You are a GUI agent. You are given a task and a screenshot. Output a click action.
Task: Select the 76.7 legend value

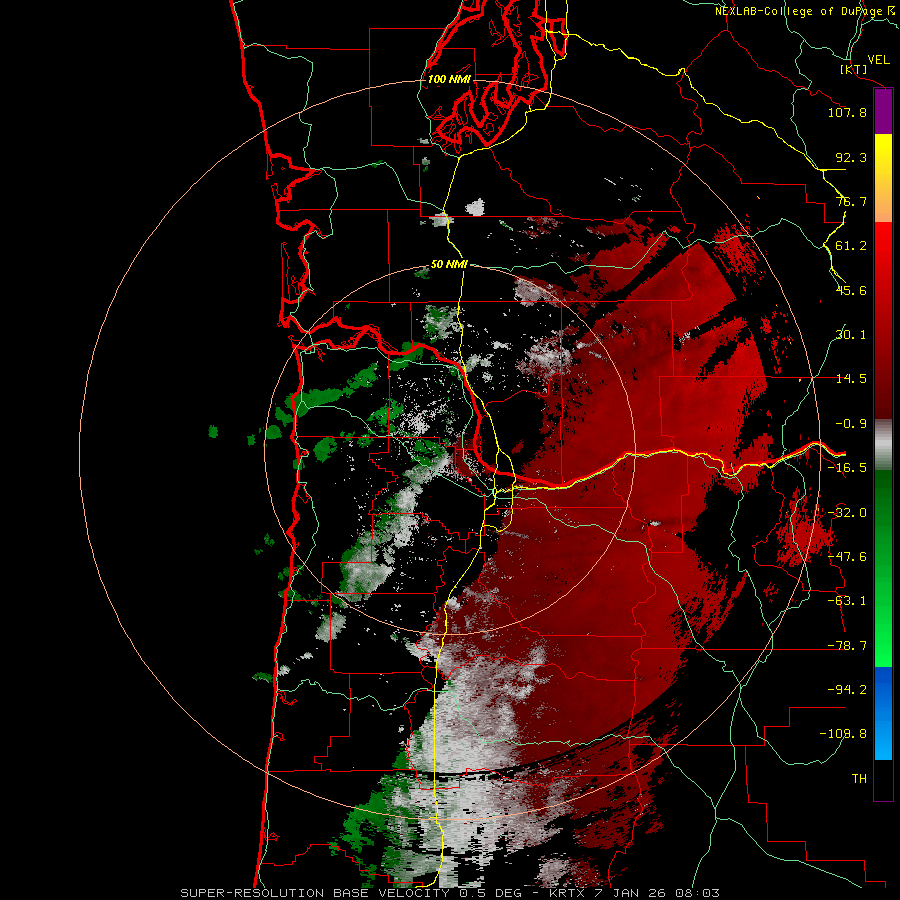click(851, 201)
